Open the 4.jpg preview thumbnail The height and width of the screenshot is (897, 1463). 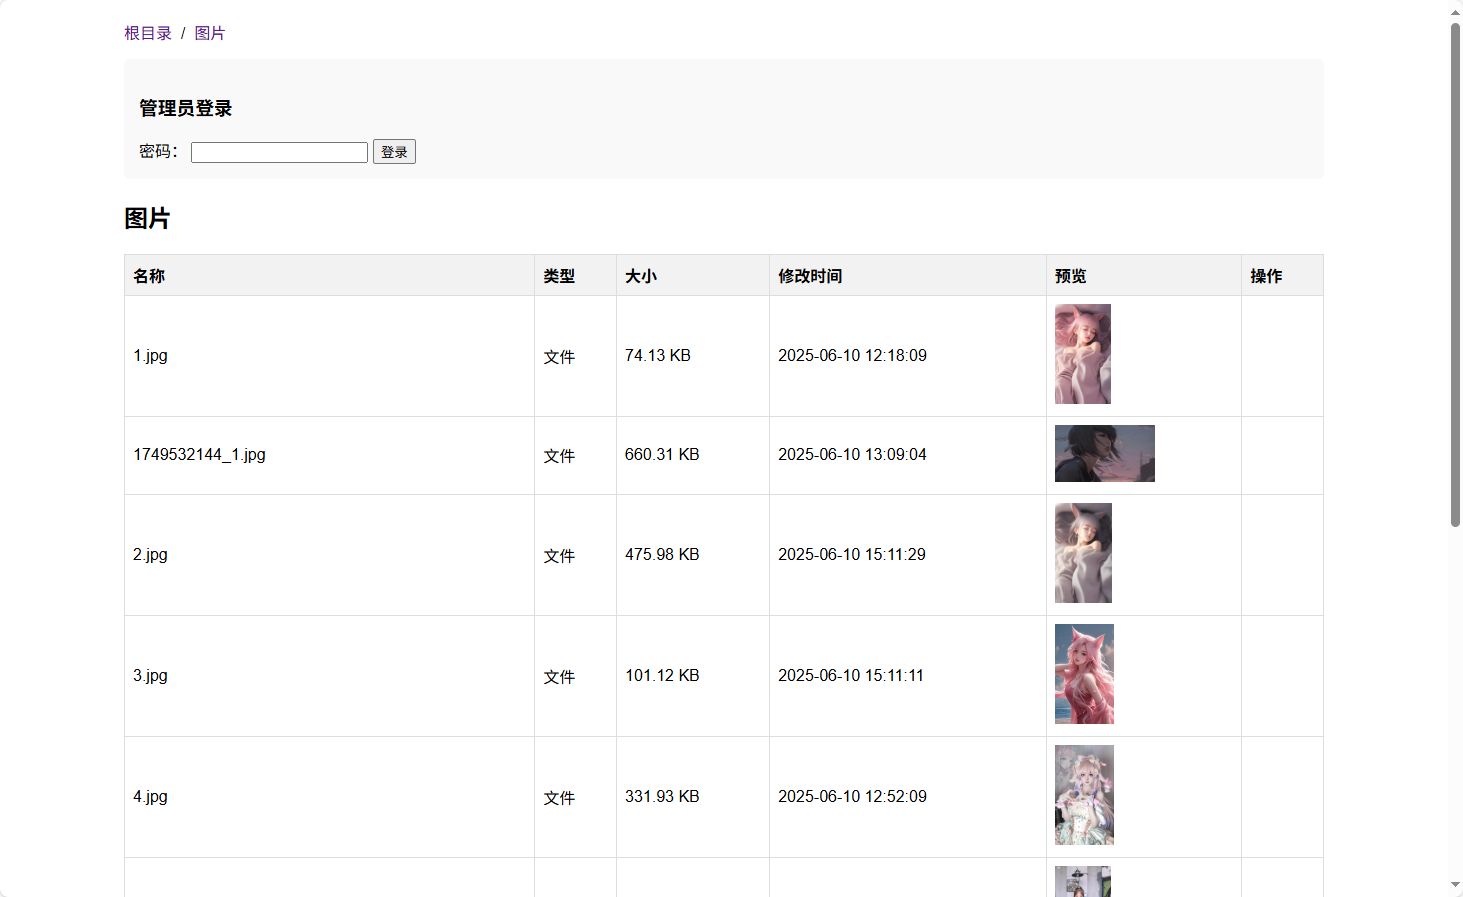[1084, 795]
